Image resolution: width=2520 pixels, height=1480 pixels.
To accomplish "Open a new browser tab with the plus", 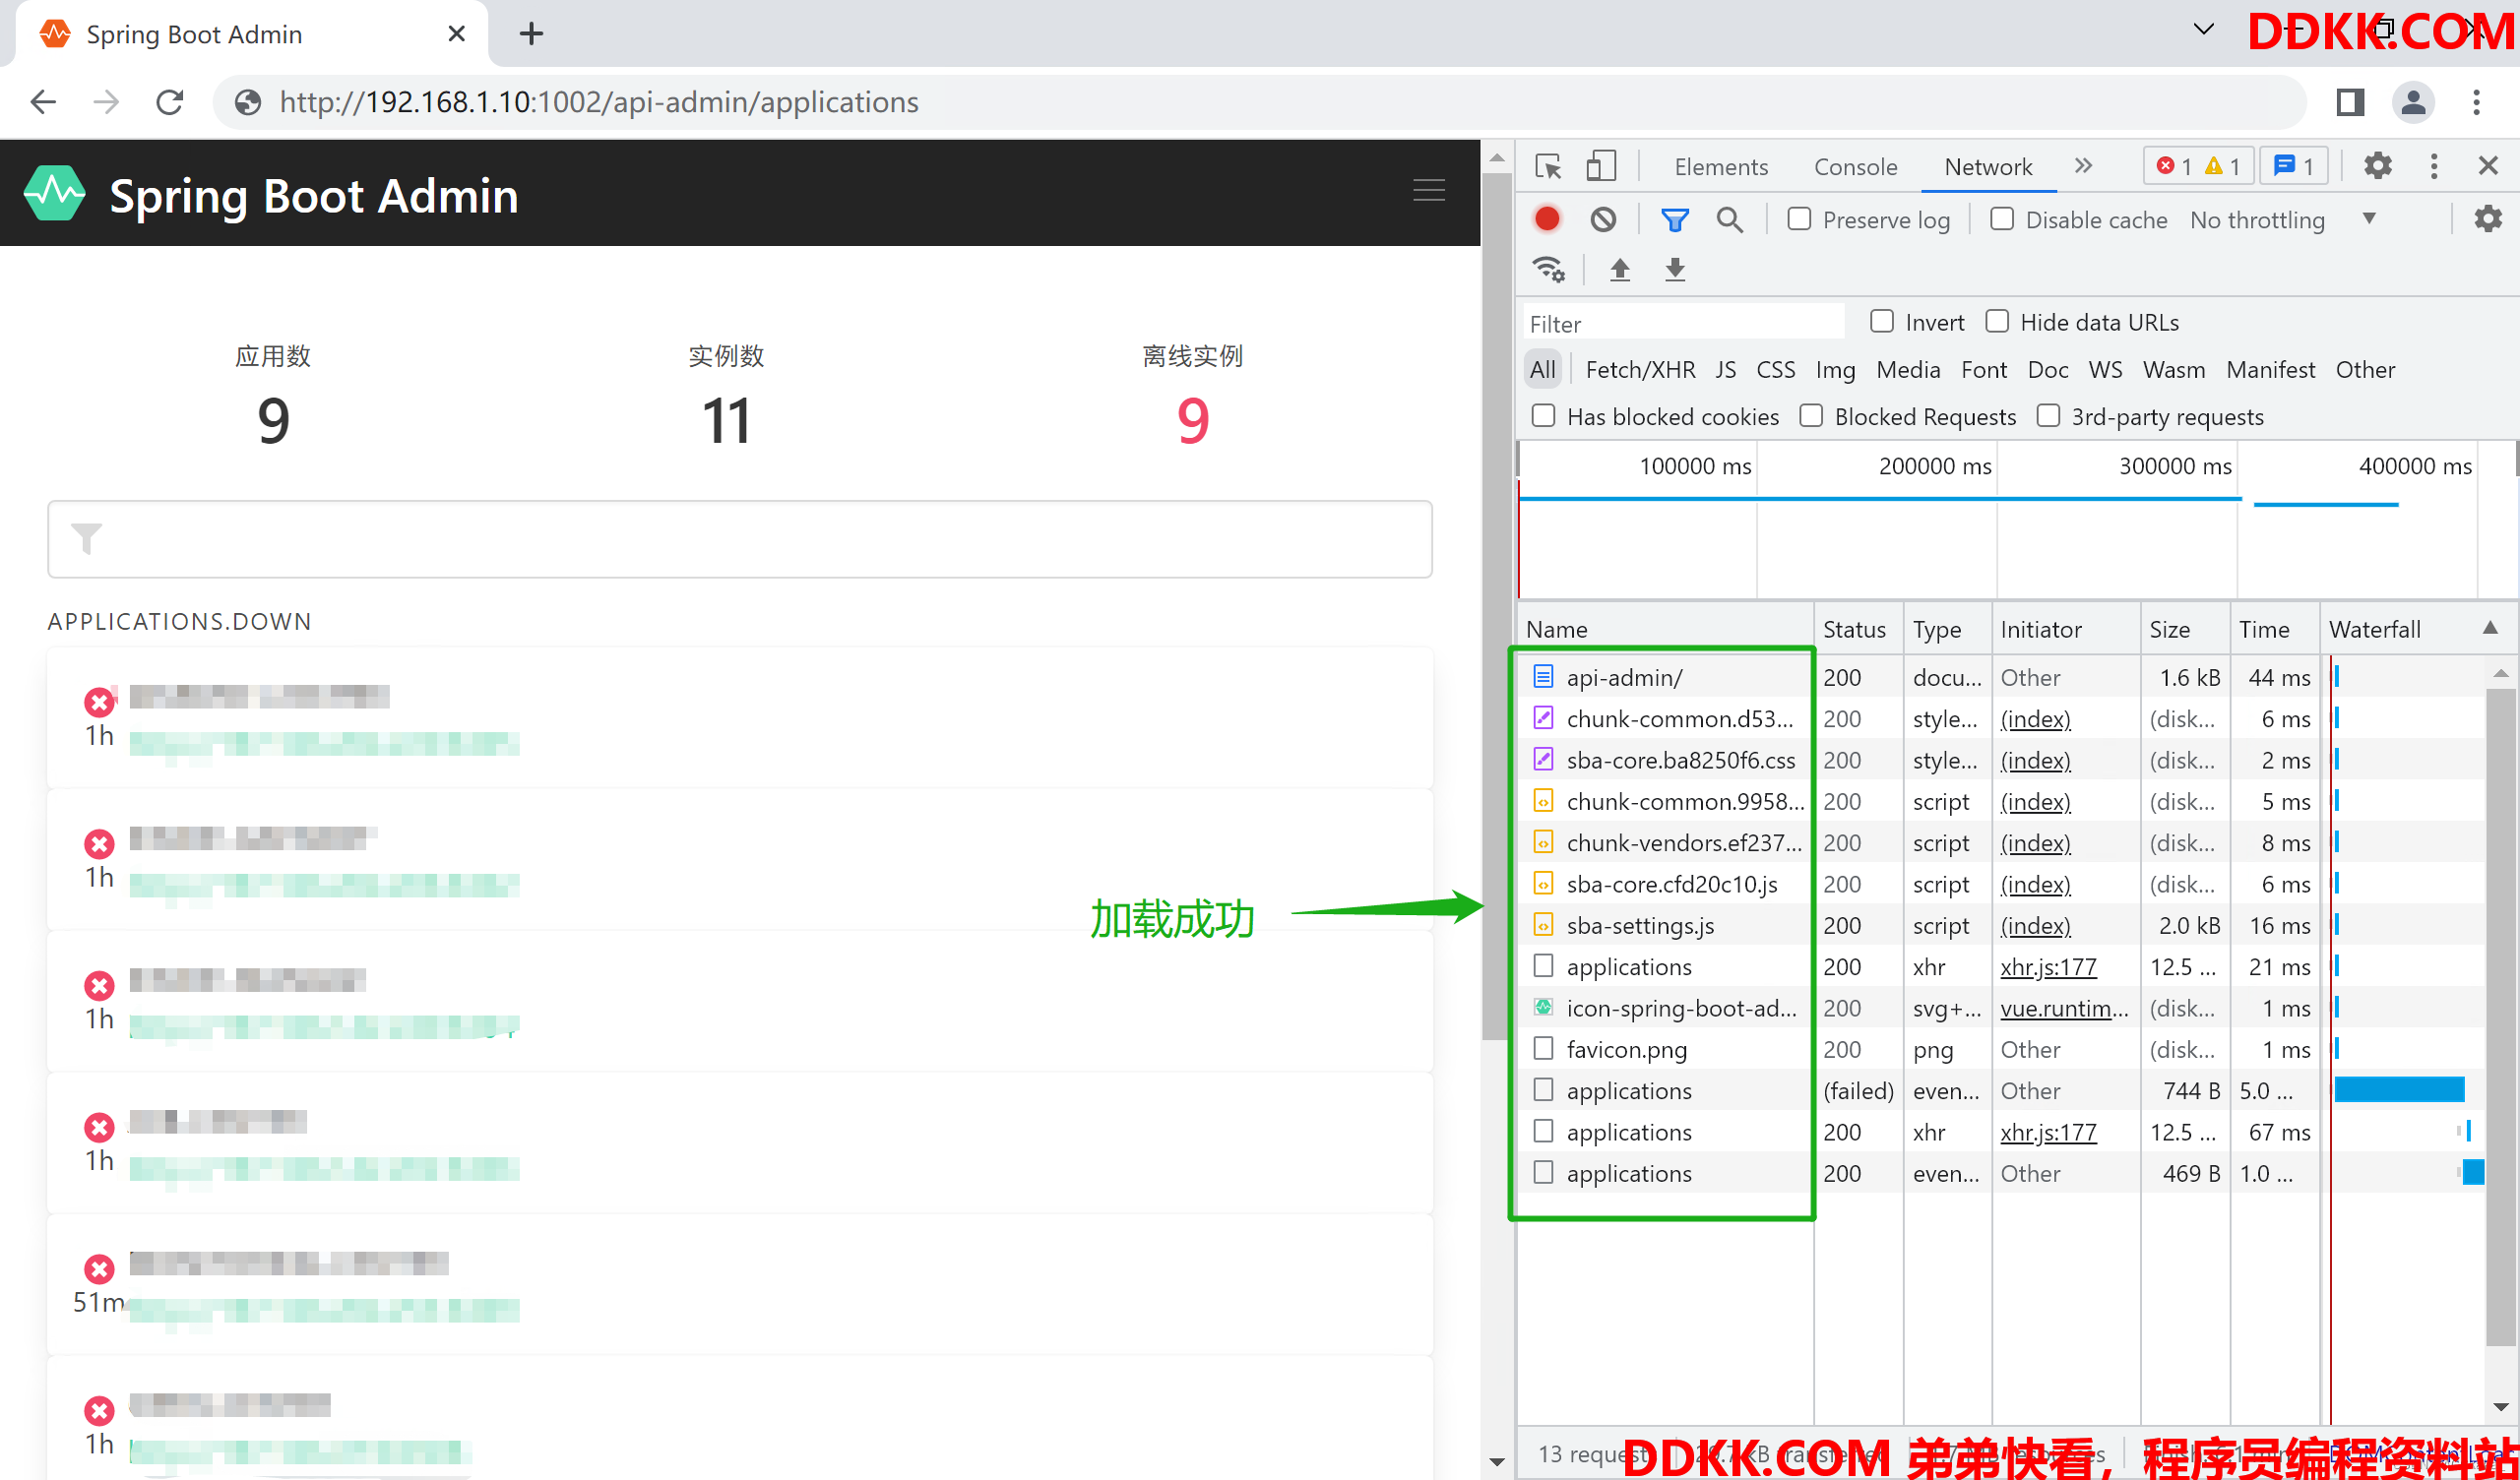I will [531, 34].
